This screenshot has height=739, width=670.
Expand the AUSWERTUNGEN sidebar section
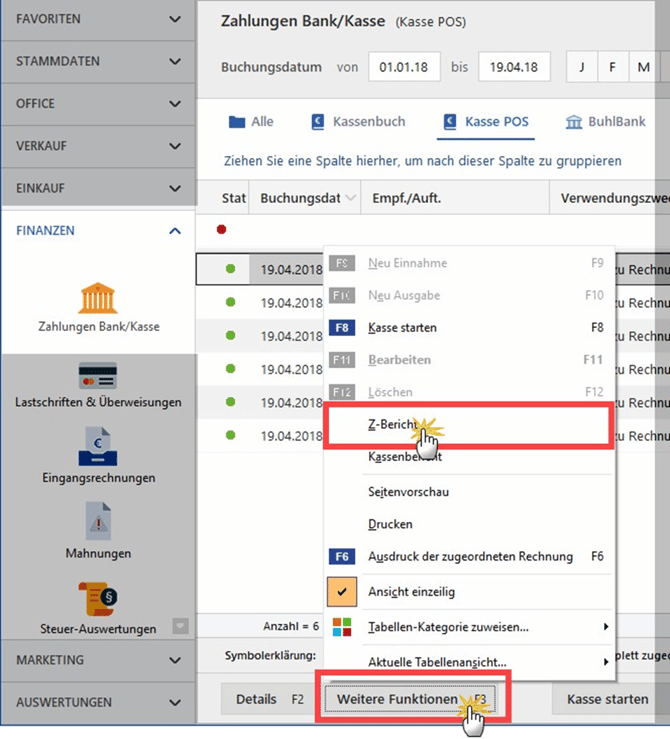coord(175,702)
